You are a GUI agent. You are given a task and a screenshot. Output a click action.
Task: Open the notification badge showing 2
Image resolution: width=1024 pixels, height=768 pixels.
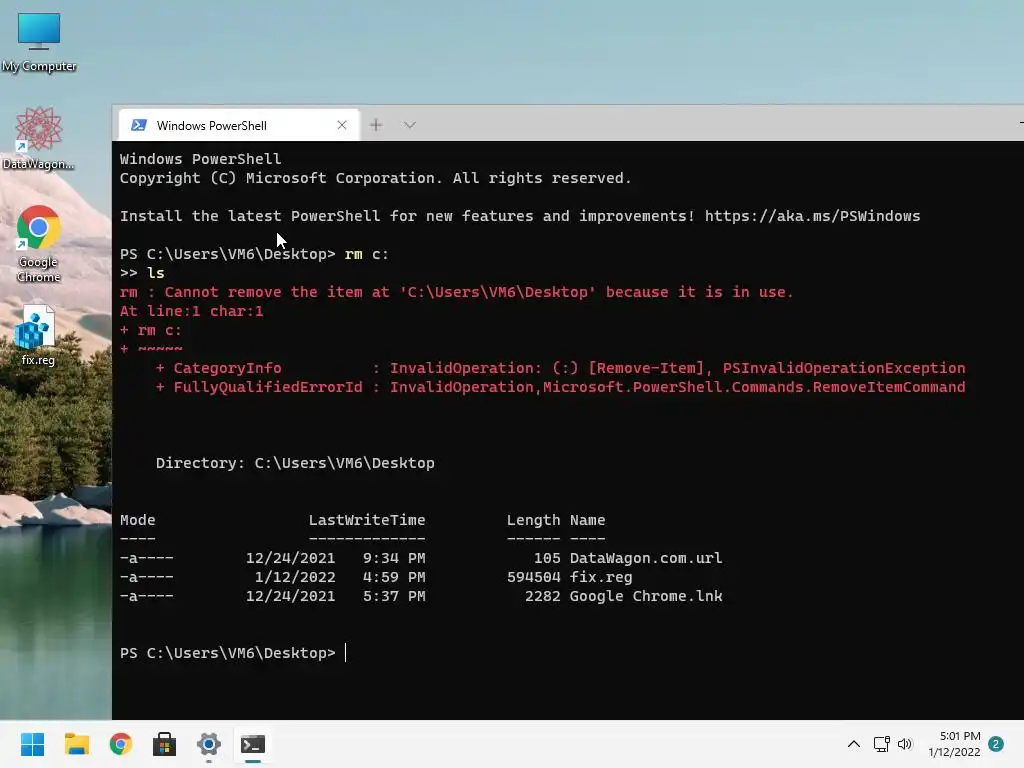[x=996, y=744]
